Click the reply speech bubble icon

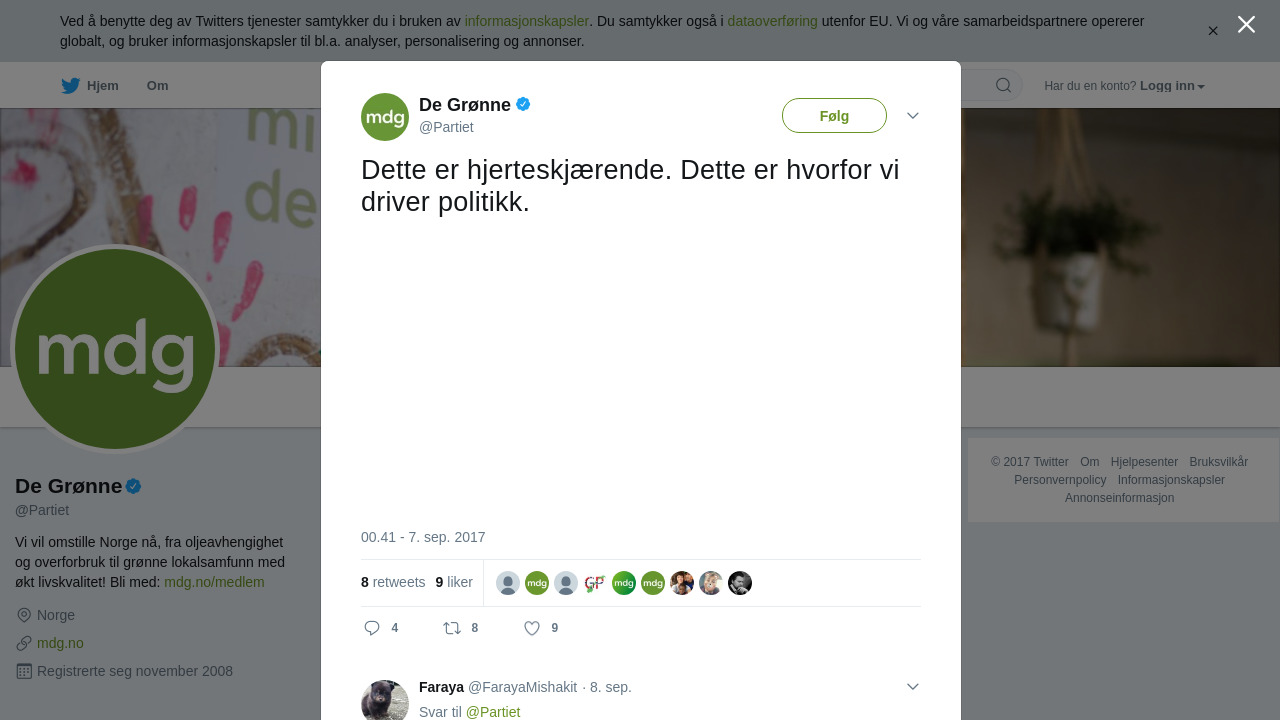[x=372, y=628]
